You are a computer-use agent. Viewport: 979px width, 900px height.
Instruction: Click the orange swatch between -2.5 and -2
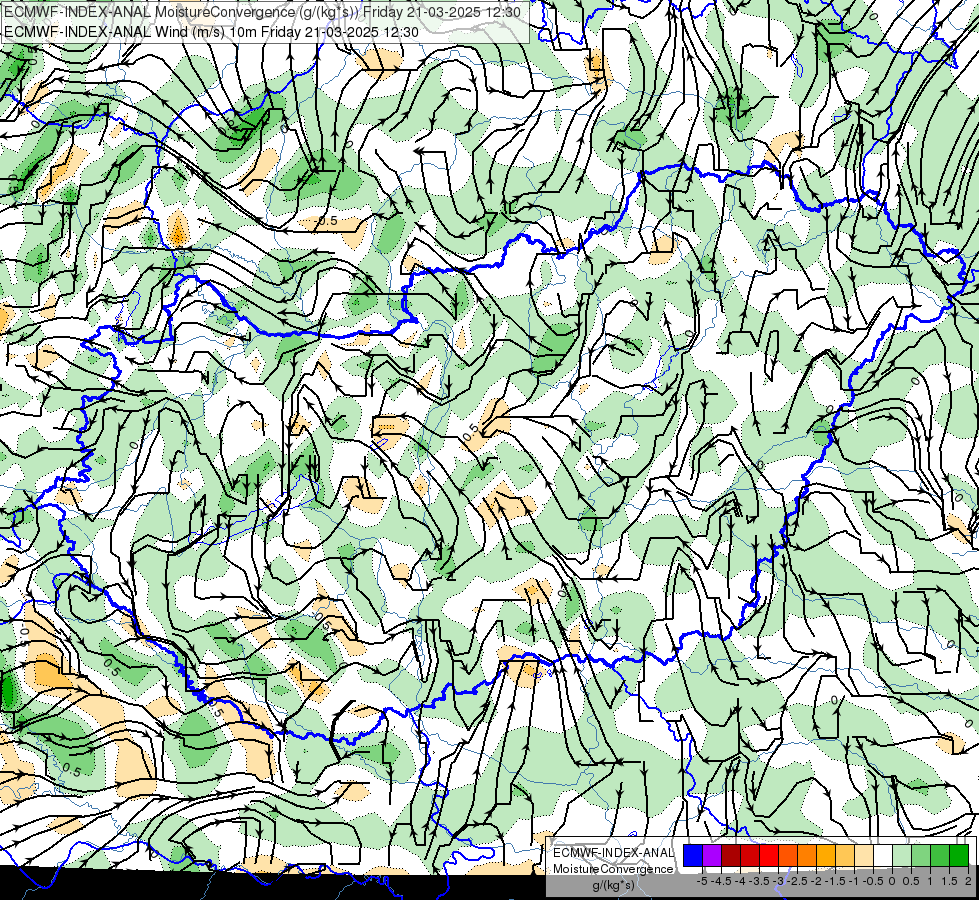[x=807, y=855]
